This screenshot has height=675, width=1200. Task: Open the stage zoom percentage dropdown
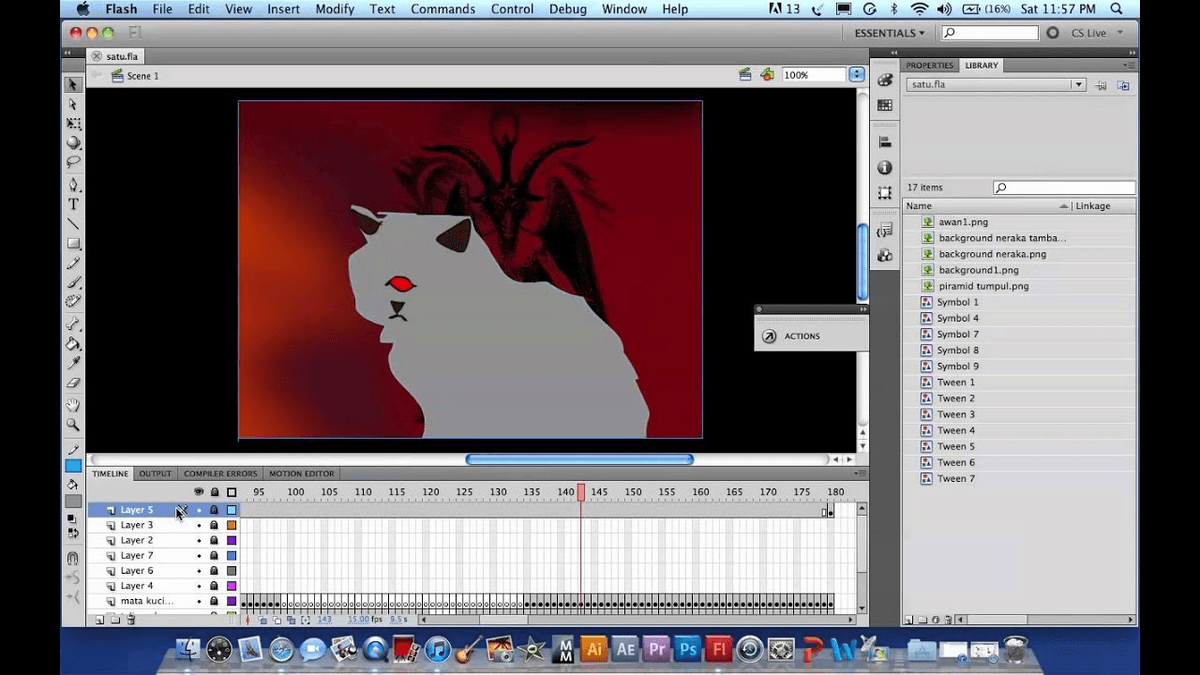click(x=856, y=75)
